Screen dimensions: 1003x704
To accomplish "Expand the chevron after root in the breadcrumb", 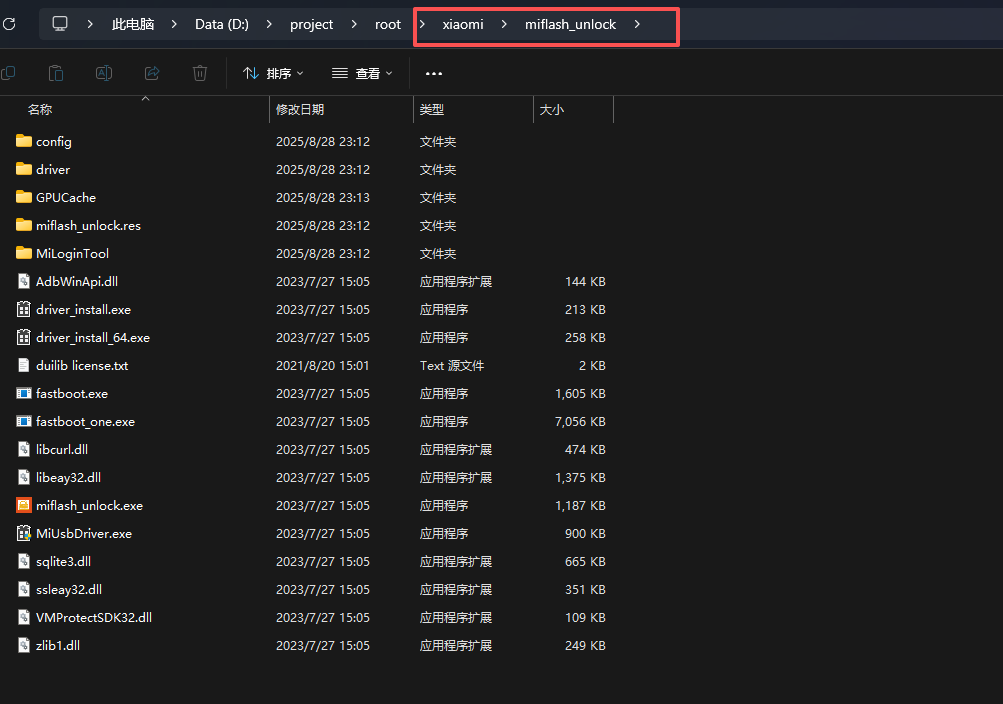I will click(x=422, y=24).
